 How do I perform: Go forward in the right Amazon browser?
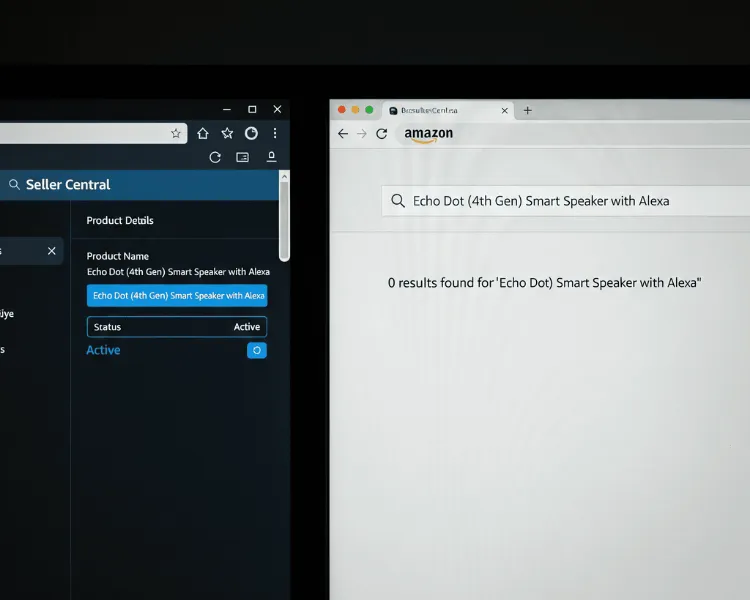pos(362,133)
